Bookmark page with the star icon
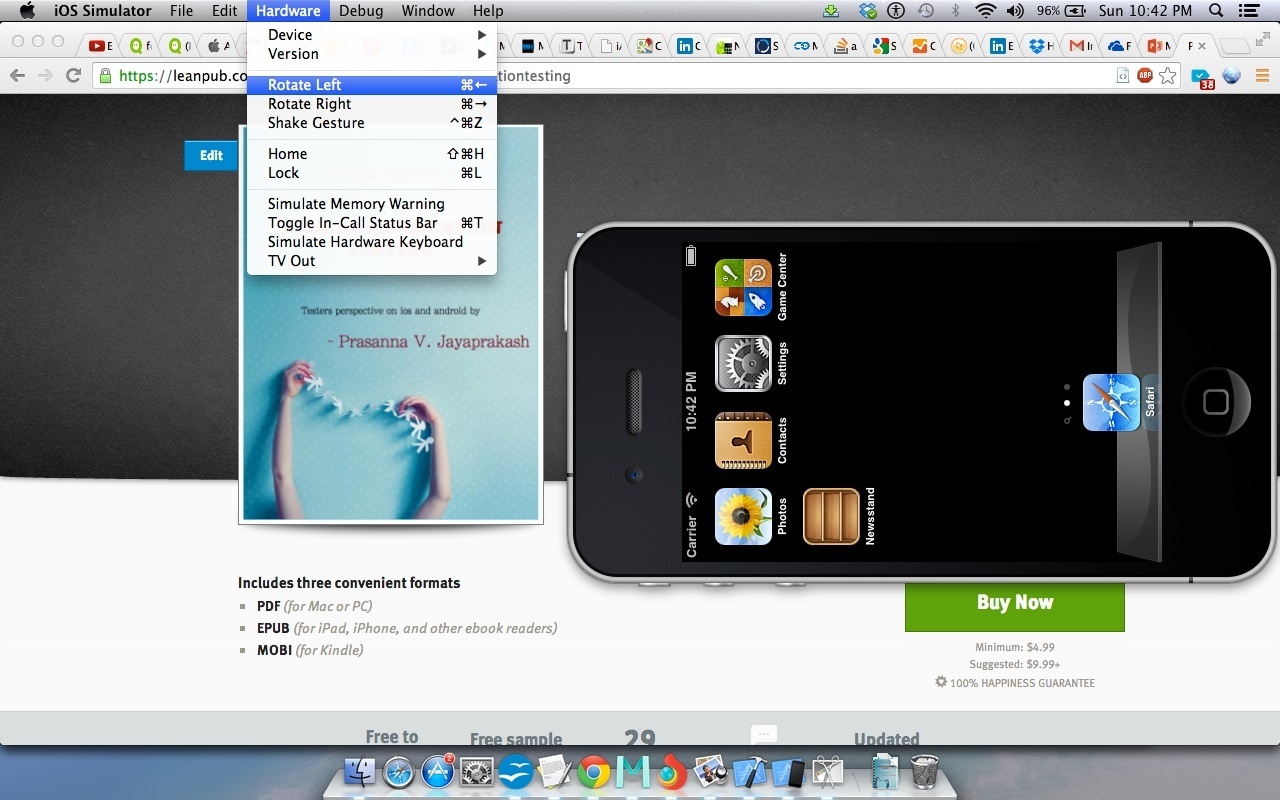 1167,76
